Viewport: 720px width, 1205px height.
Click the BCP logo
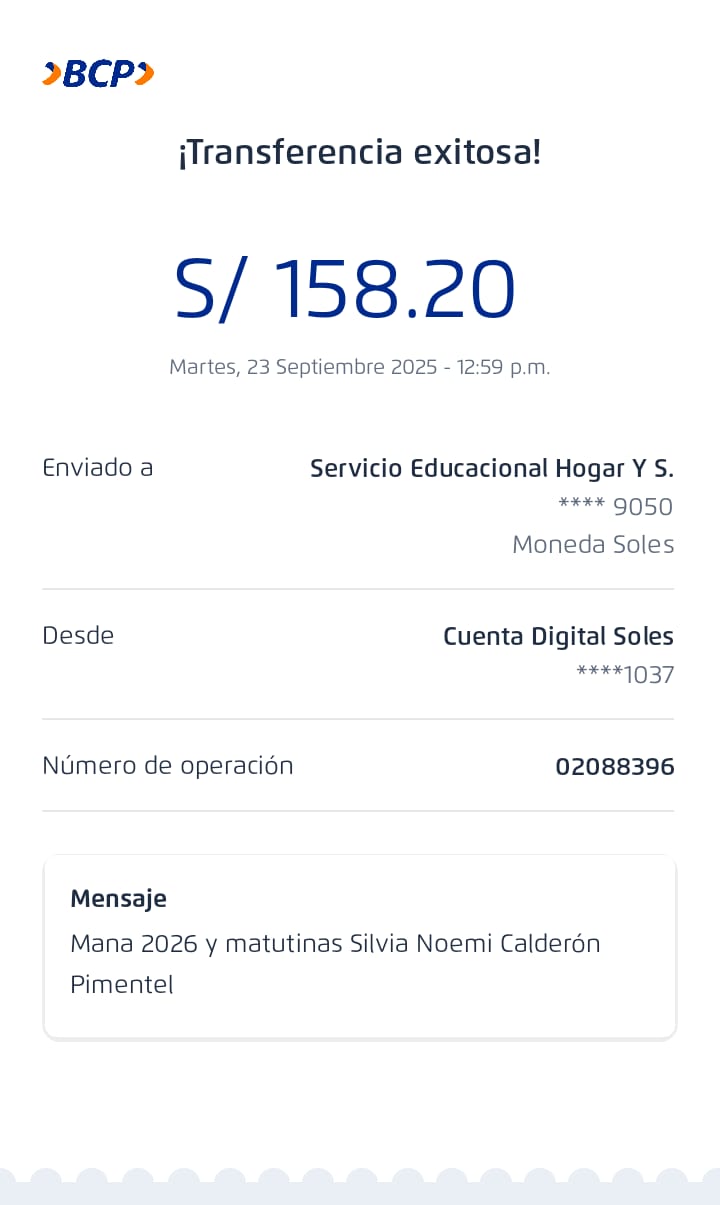click(98, 74)
